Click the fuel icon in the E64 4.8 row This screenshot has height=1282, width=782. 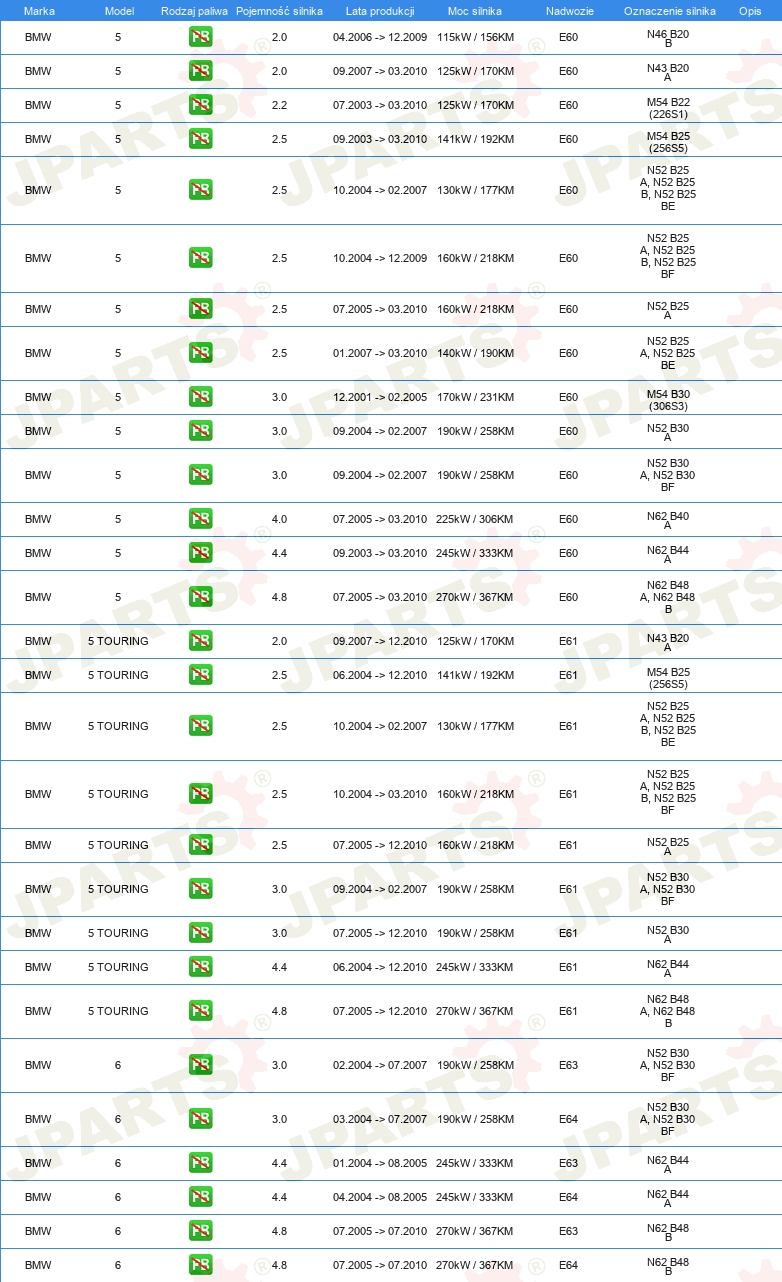(x=200, y=1265)
